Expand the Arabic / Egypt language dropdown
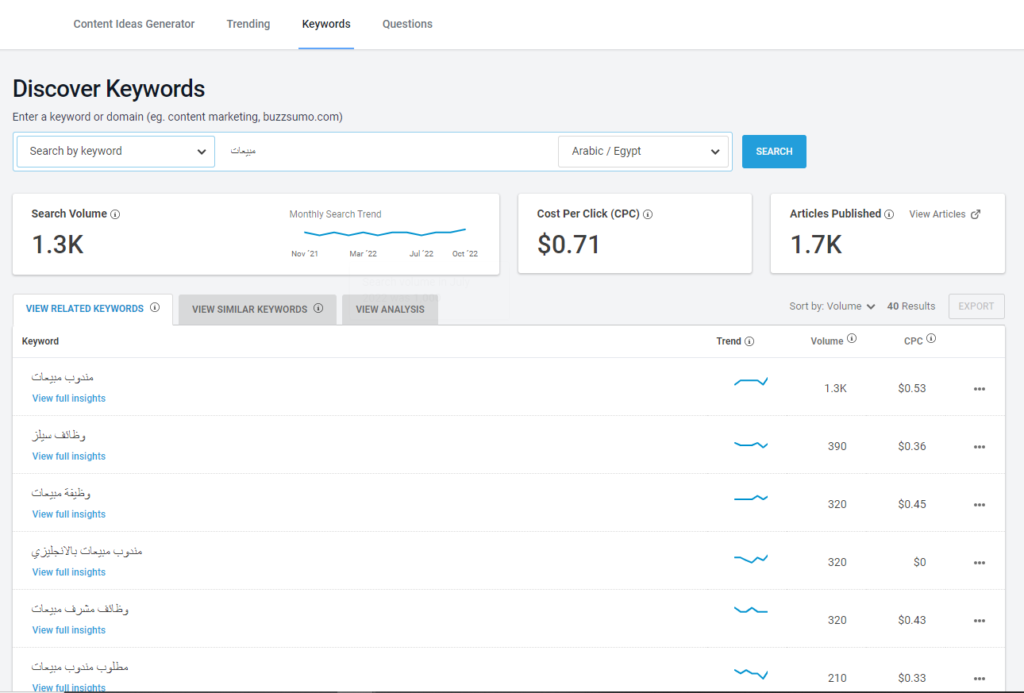Image resolution: width=1024 pixels, height=693 pixels. (644, 151)
